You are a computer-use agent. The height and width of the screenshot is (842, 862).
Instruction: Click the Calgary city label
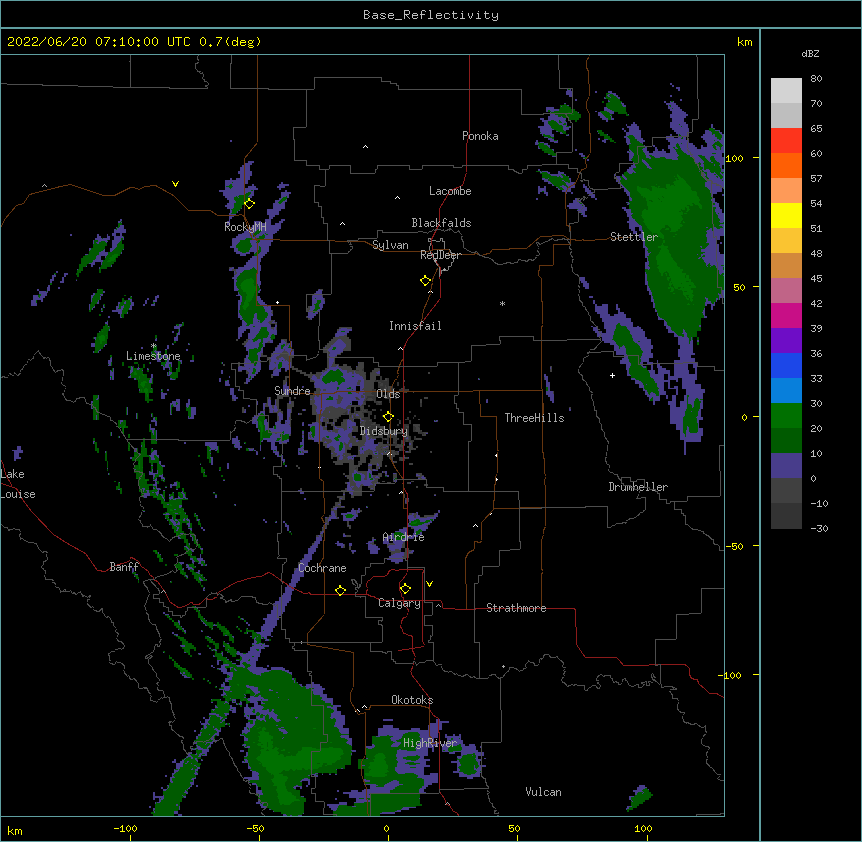click(399, 603)
